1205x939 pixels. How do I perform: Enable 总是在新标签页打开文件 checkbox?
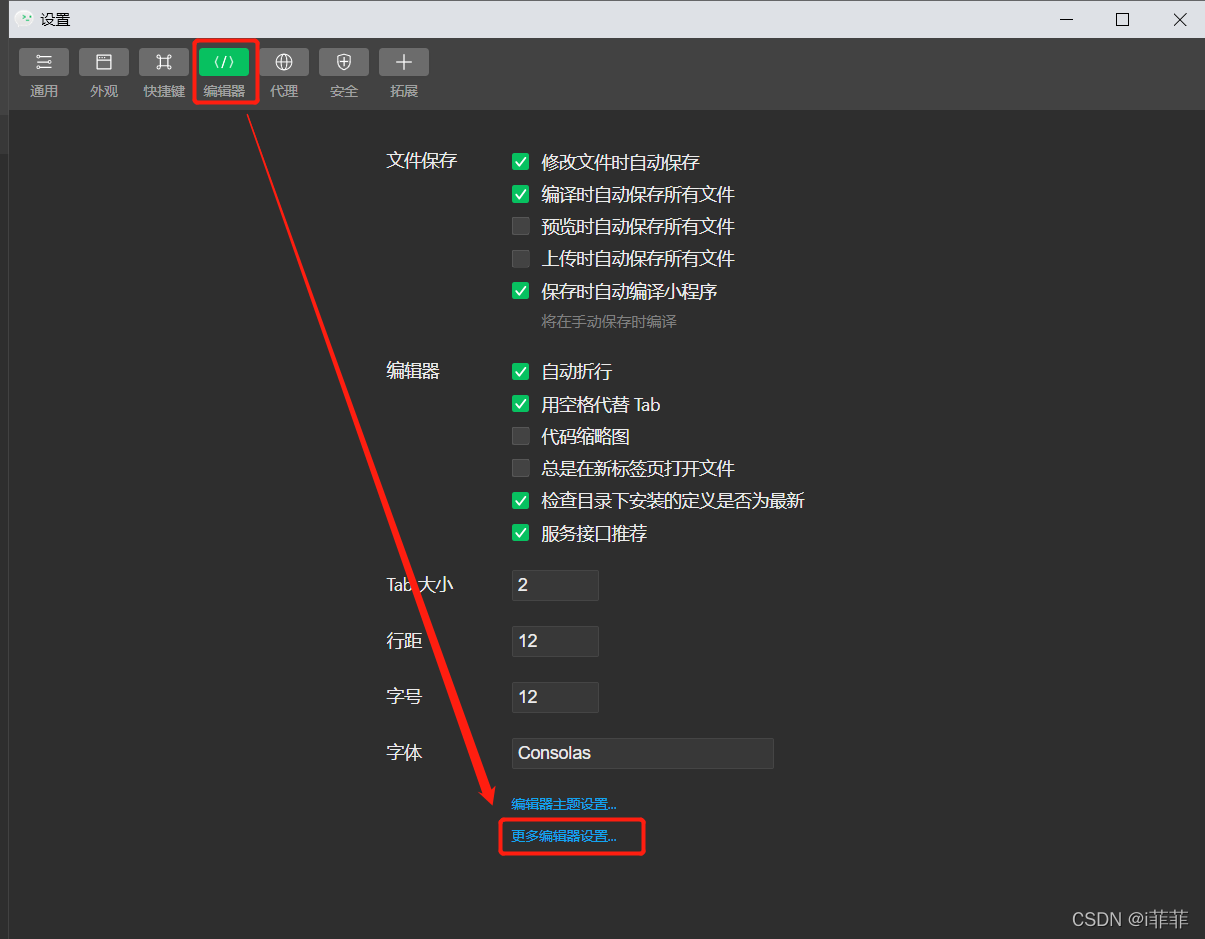[x=520, y=468]
